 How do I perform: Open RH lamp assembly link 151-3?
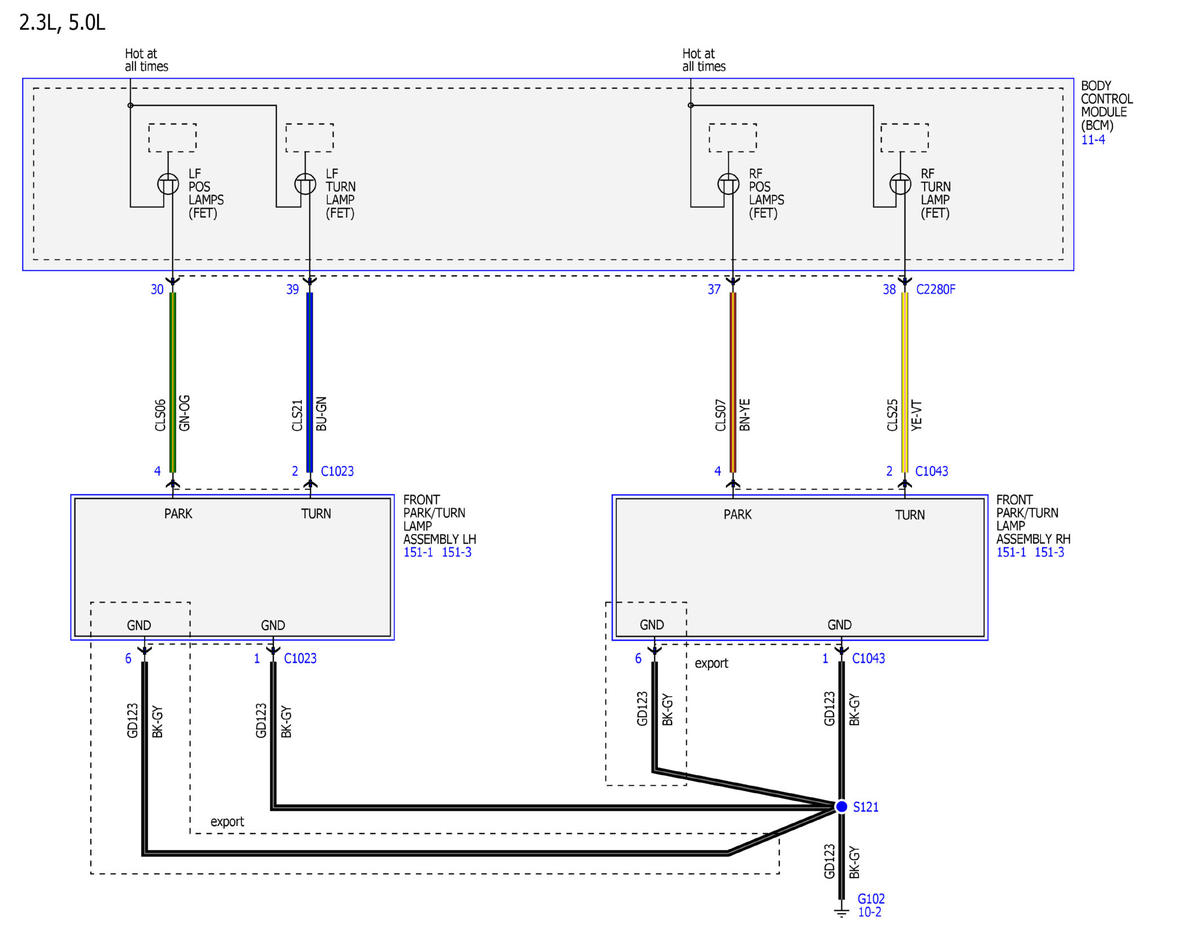[x=1050, y=552]
